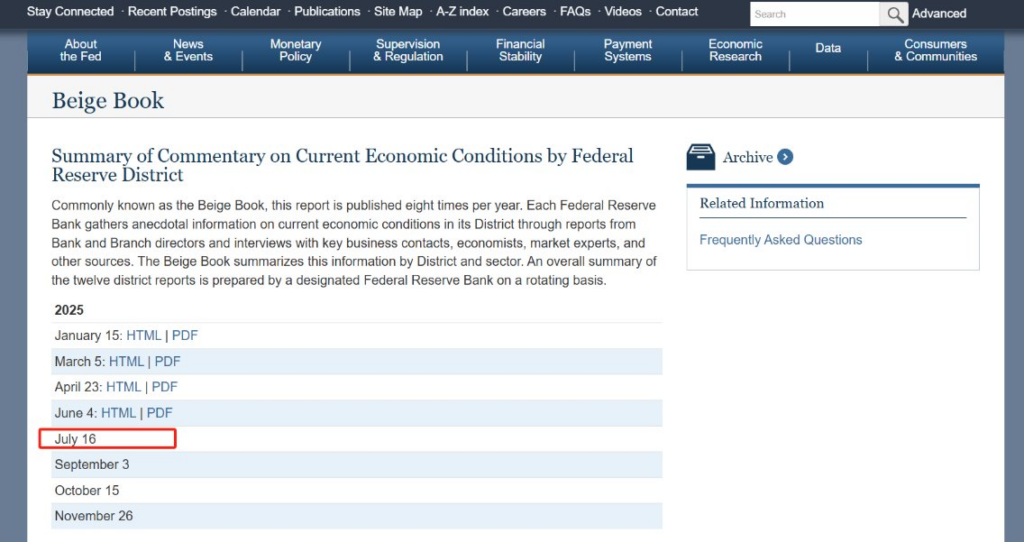Open Financial Stability menu
Viewport: 1024px width, 542px height.
[520, 50]
